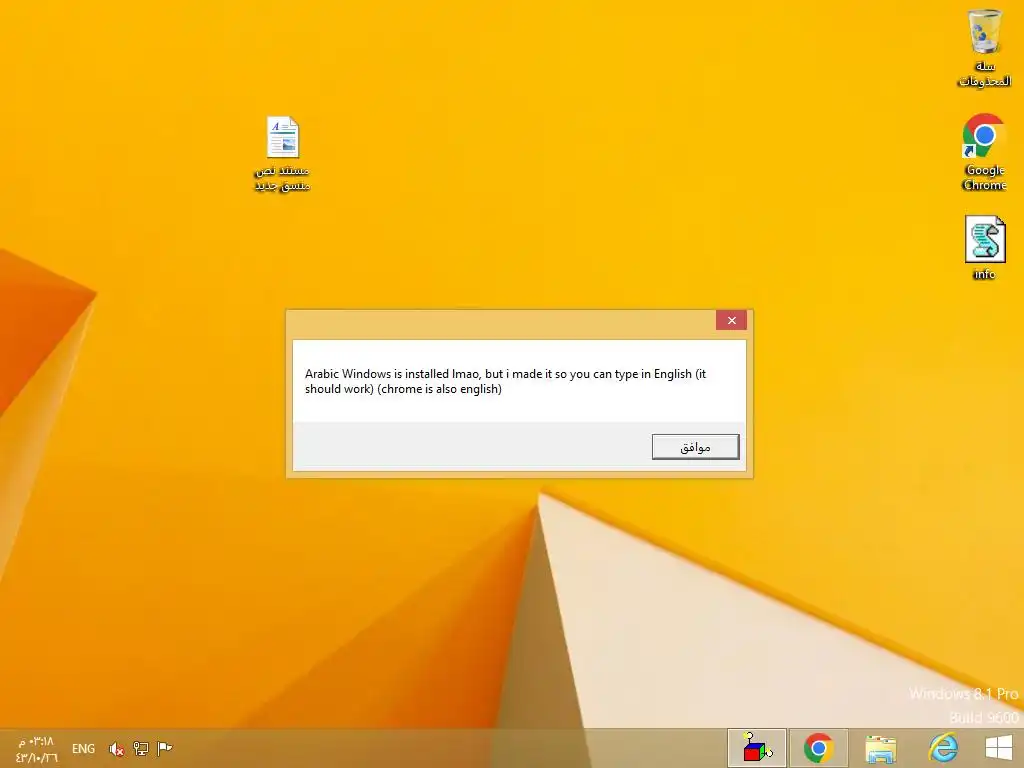Open the Recycle Bin desktop icon

pyautogui.click(x=984, y=47)
